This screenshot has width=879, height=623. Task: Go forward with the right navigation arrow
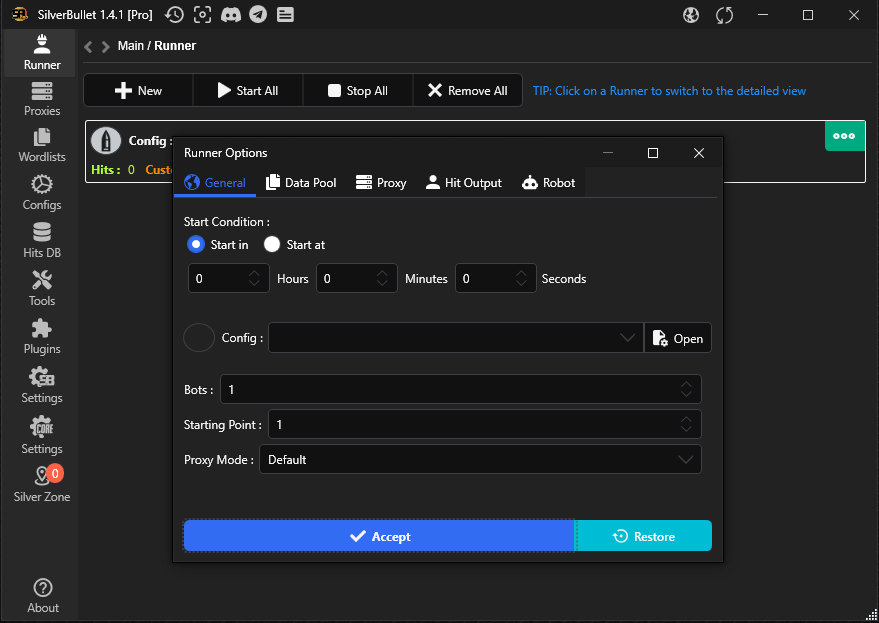tap(105, 47)
